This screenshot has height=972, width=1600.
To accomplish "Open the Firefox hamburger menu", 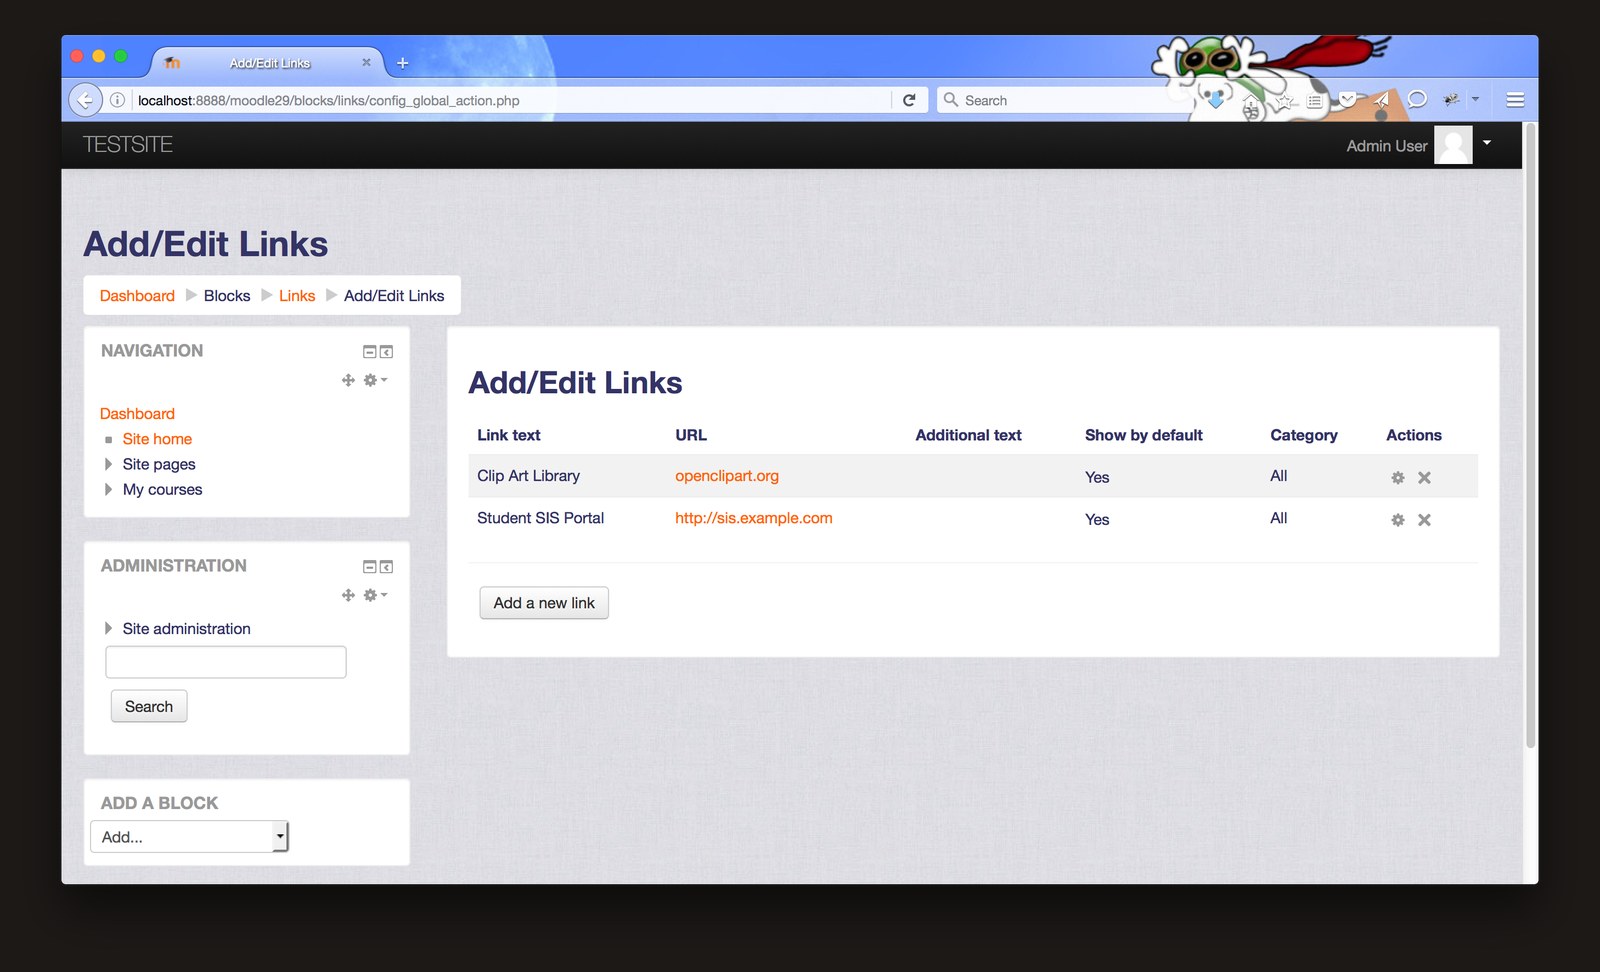I will point(1515,100).
